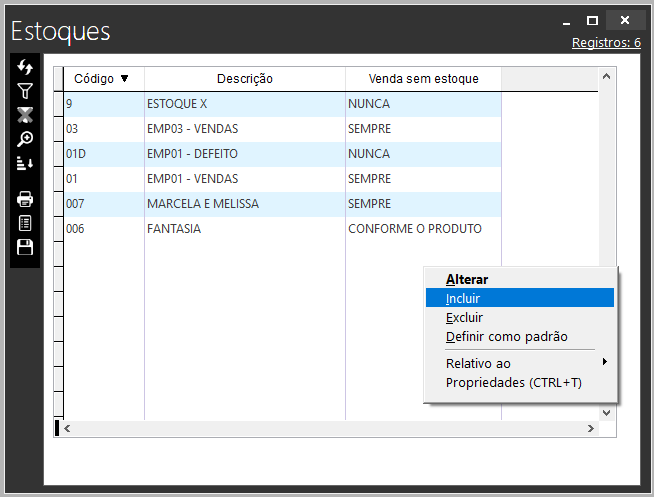
Task: Select Incluir from the context menu
Action: (x=519, y=298)
